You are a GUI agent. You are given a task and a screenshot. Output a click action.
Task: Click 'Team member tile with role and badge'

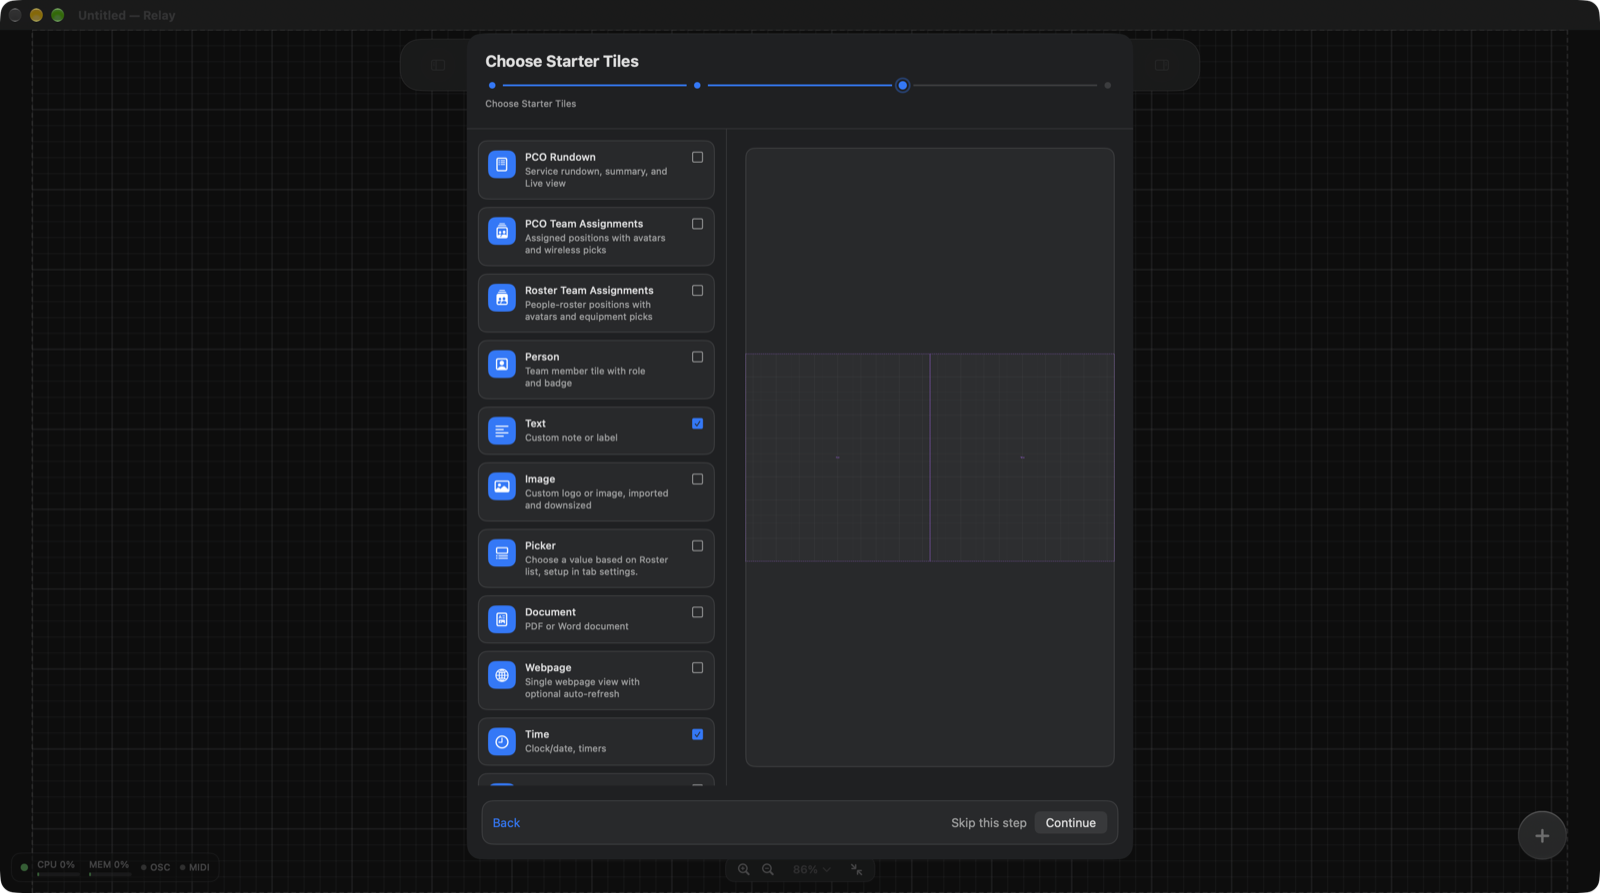click(x=585, y=377)
